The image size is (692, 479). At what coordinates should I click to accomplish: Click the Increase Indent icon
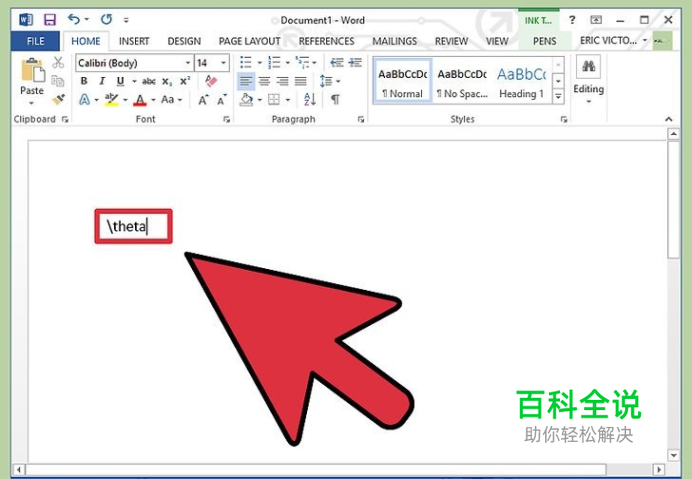(355, 63)
